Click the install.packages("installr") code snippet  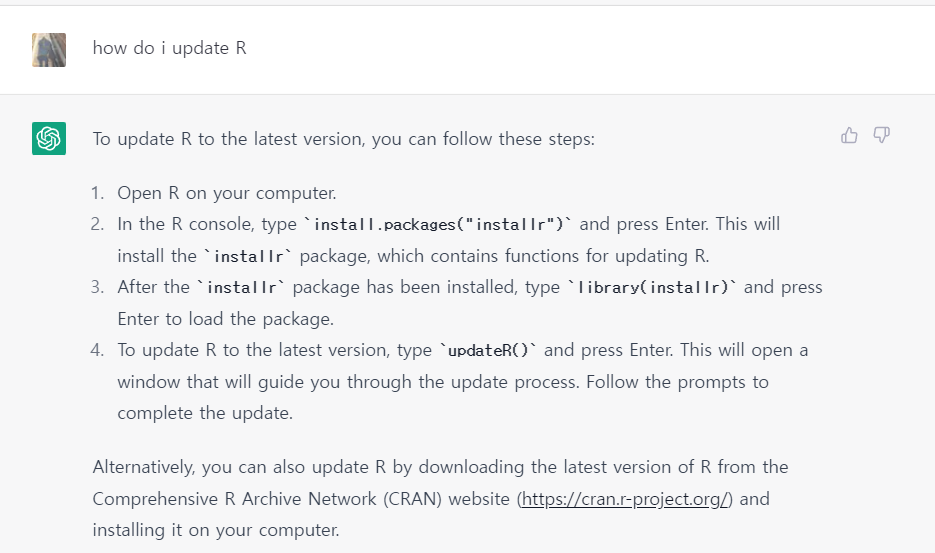(438, 224)
